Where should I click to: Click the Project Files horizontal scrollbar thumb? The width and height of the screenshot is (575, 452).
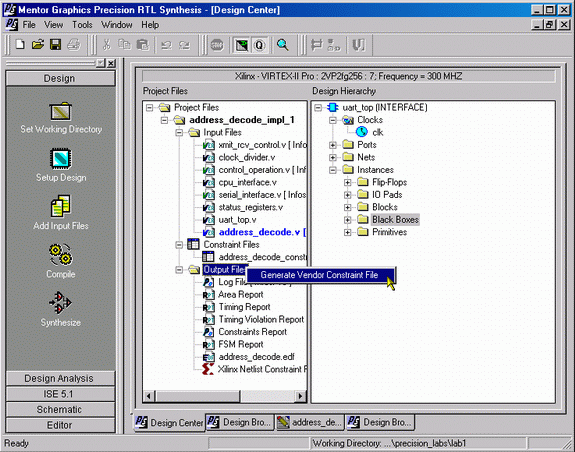(x=198, y=396)
